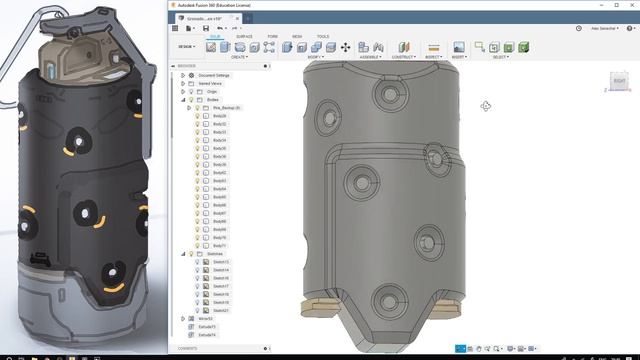Select the Hole tool in Create
640x360 pixels.
[x=254, y=47]
